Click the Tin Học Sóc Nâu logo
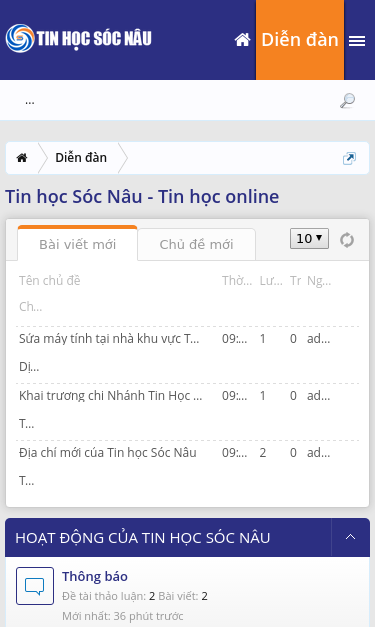 79,38
